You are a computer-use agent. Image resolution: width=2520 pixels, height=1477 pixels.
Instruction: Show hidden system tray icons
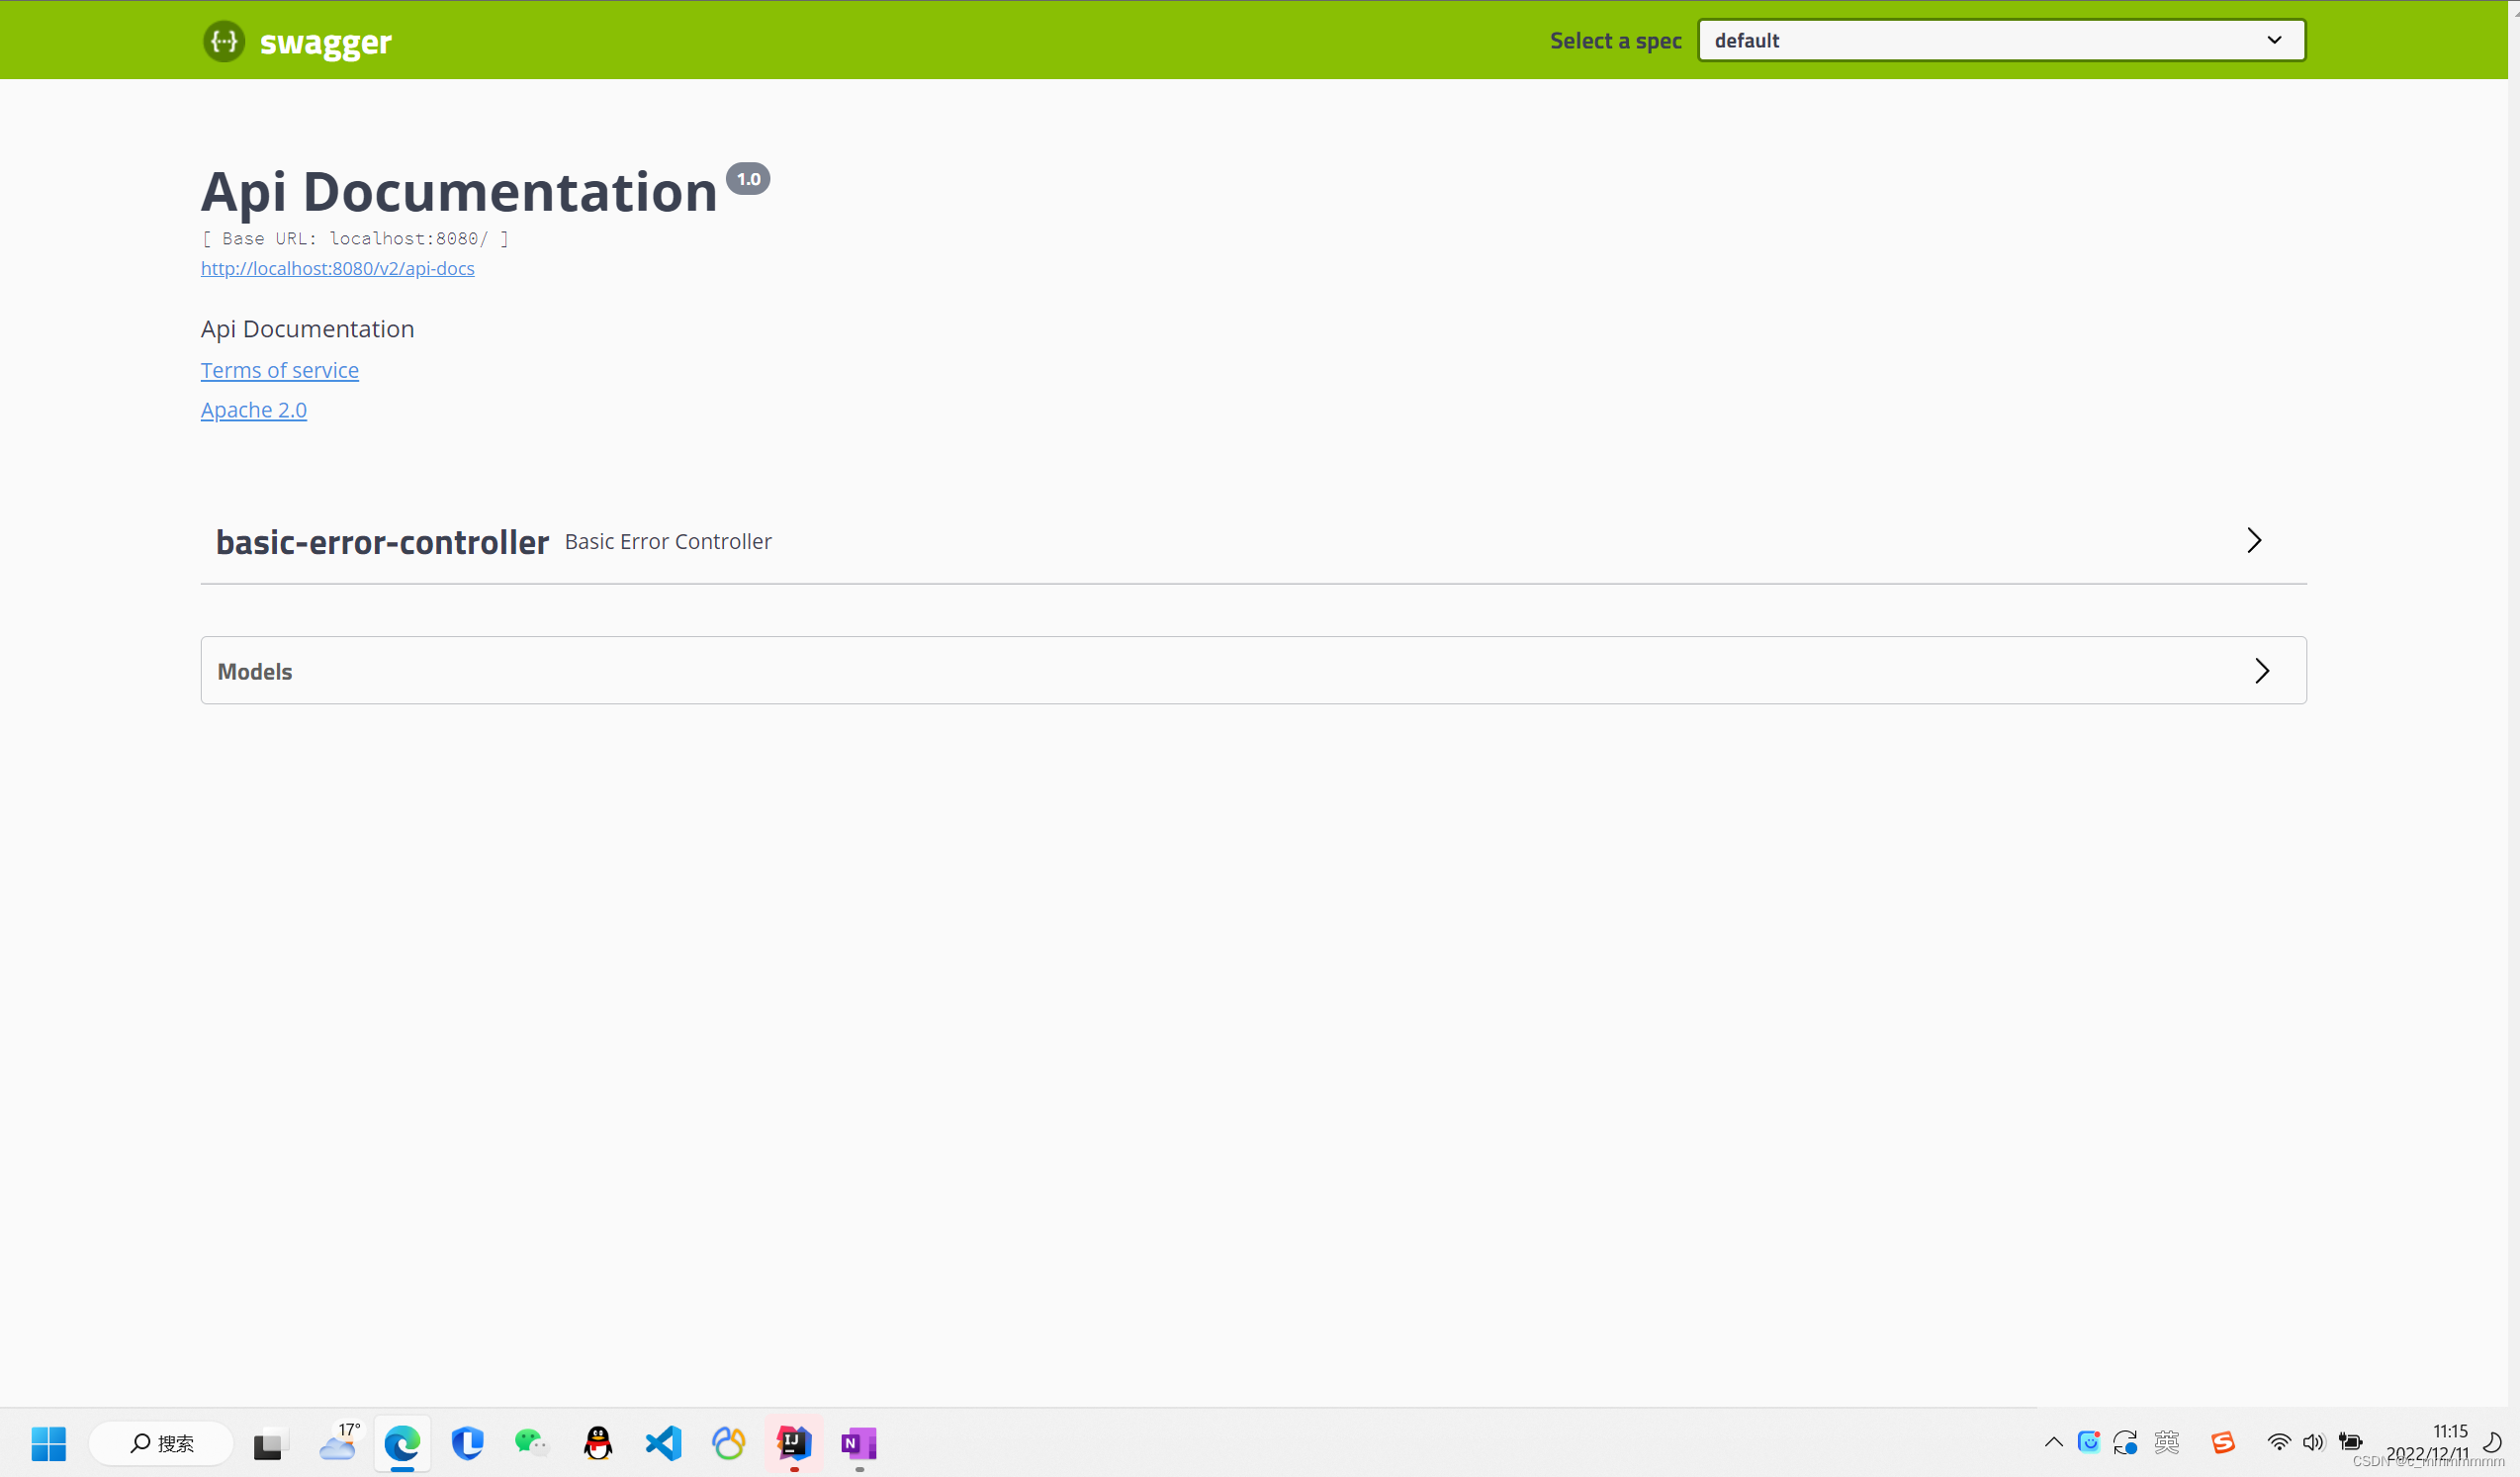(x=2053, y=1442)
